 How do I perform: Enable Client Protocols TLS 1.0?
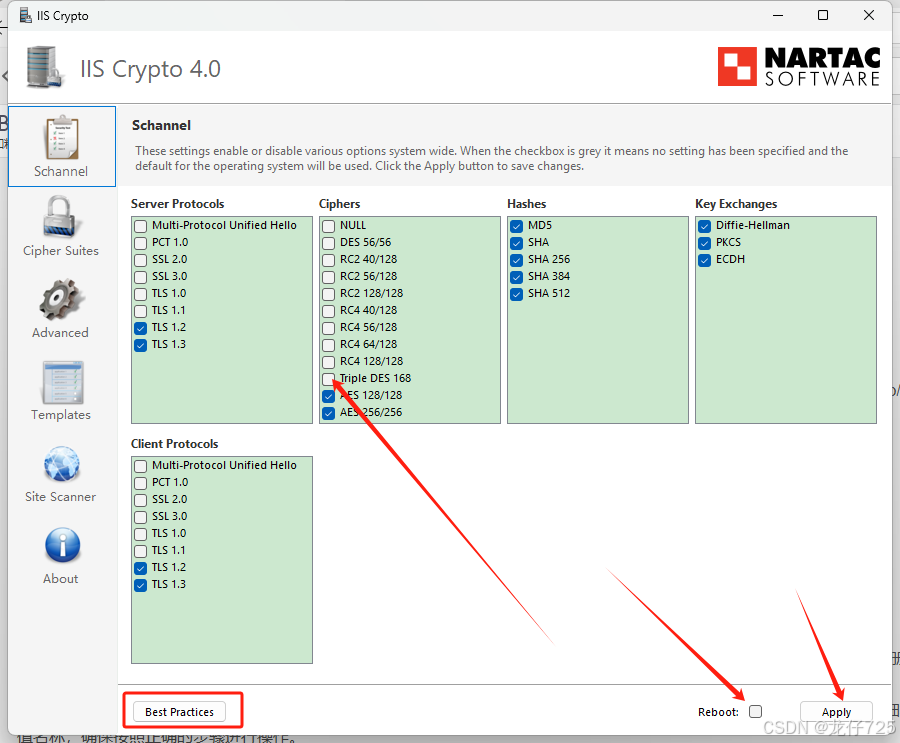[x=141, y=535]
